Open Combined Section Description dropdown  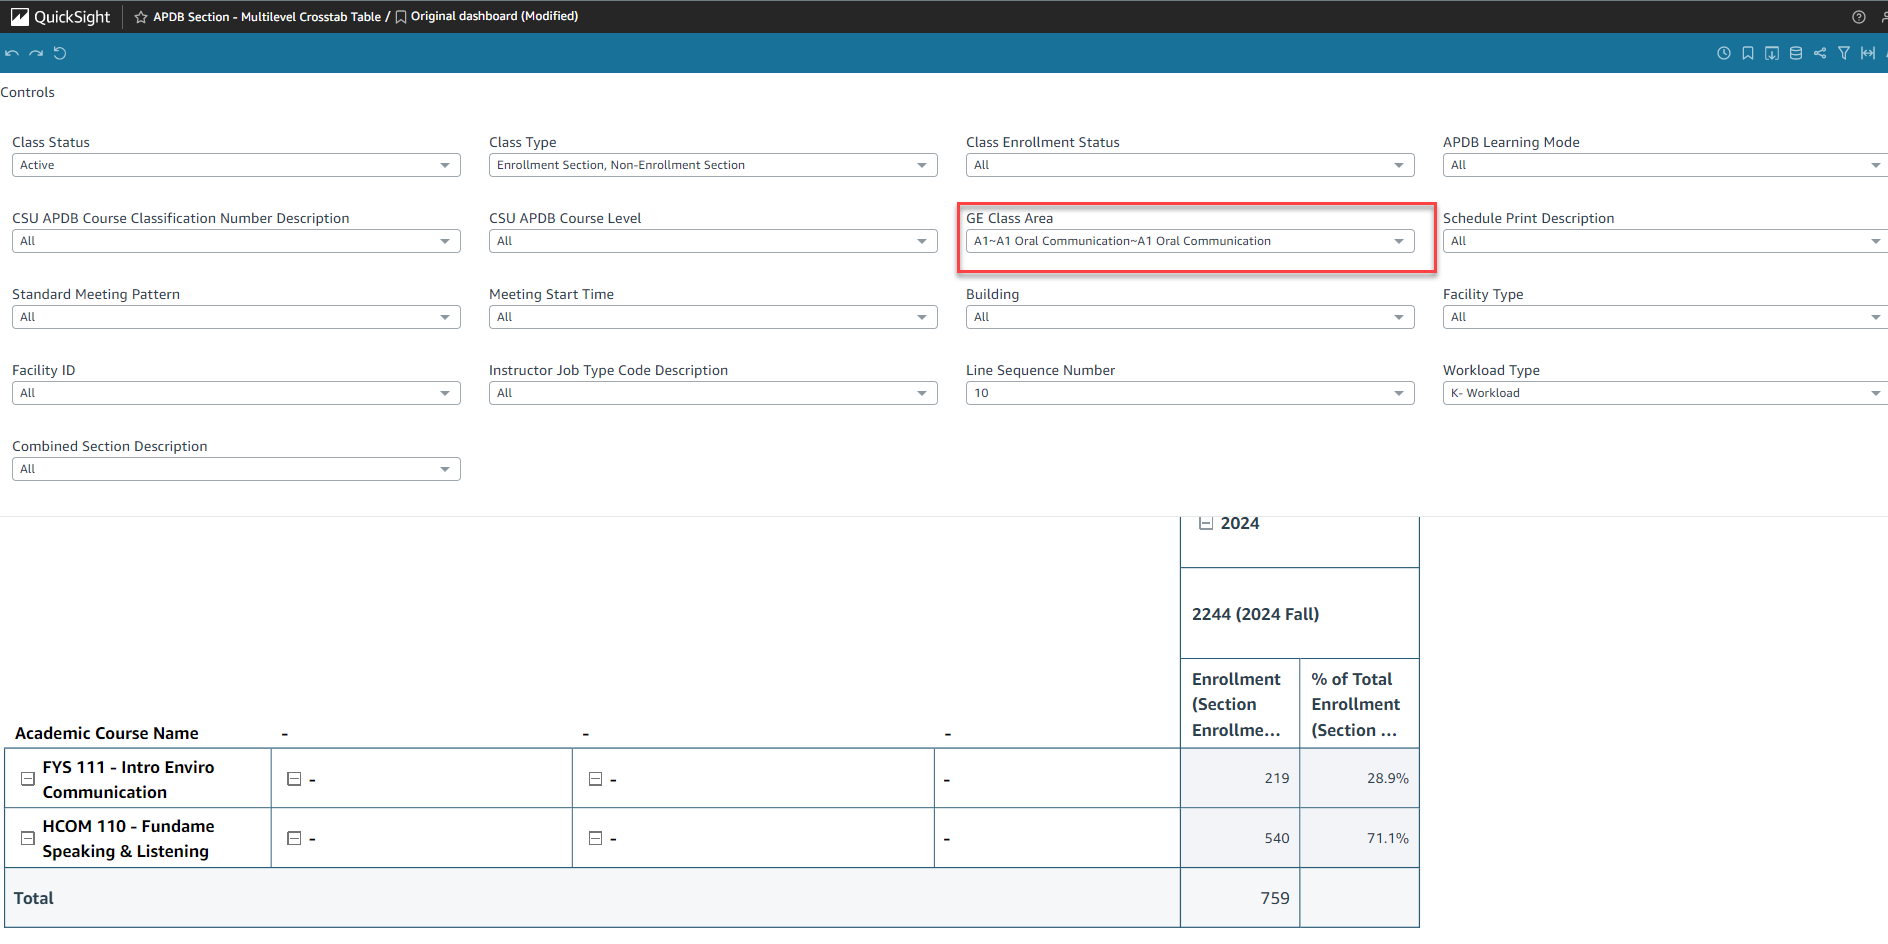click(236, 469)
